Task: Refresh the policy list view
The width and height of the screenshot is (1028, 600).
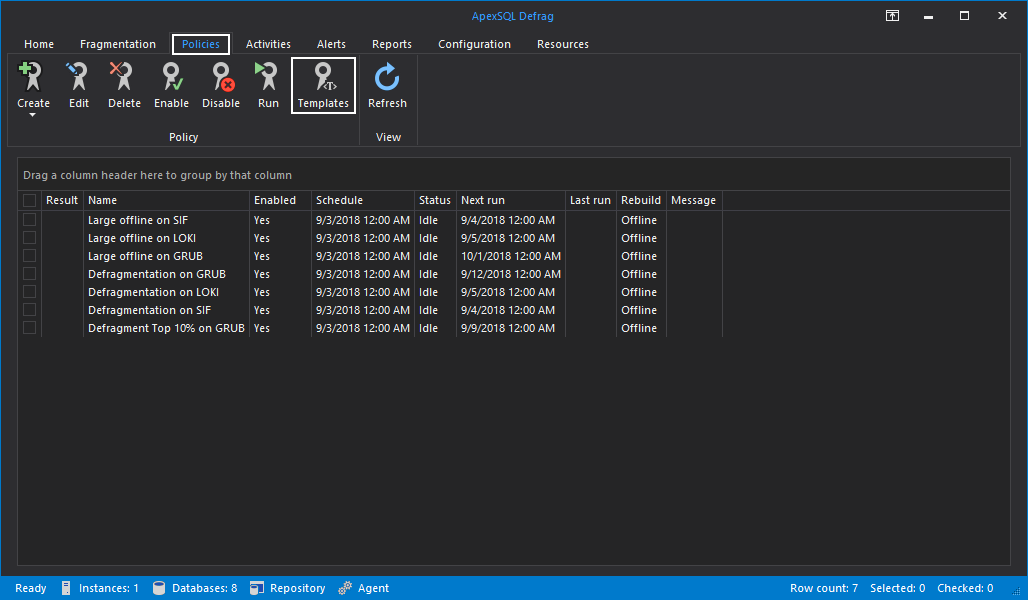Action: click(x=387, y=84)
